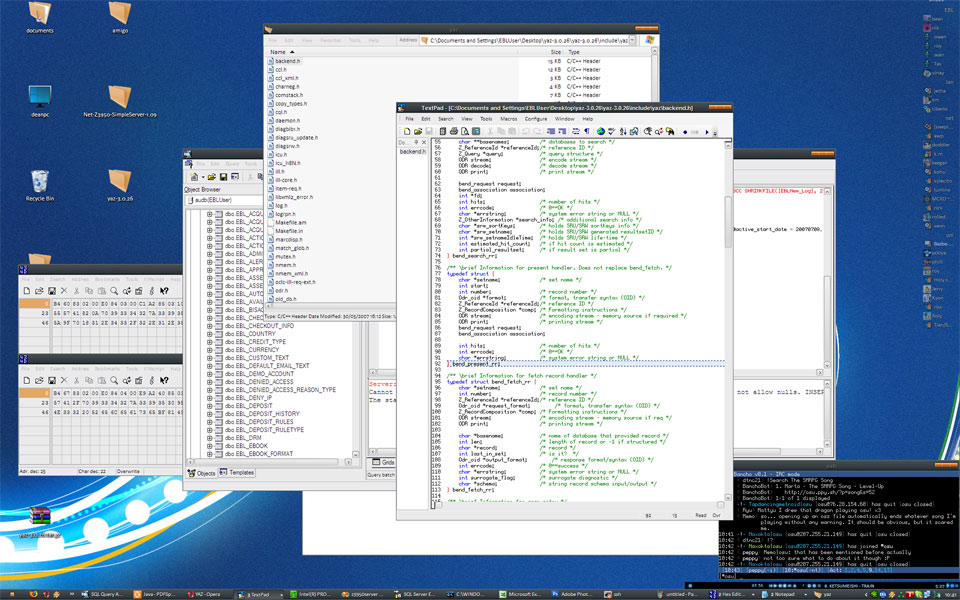Click TextPad vertical scrollbar thumb
The height and width of the screenshot is (600, 960).
(728, 222)
